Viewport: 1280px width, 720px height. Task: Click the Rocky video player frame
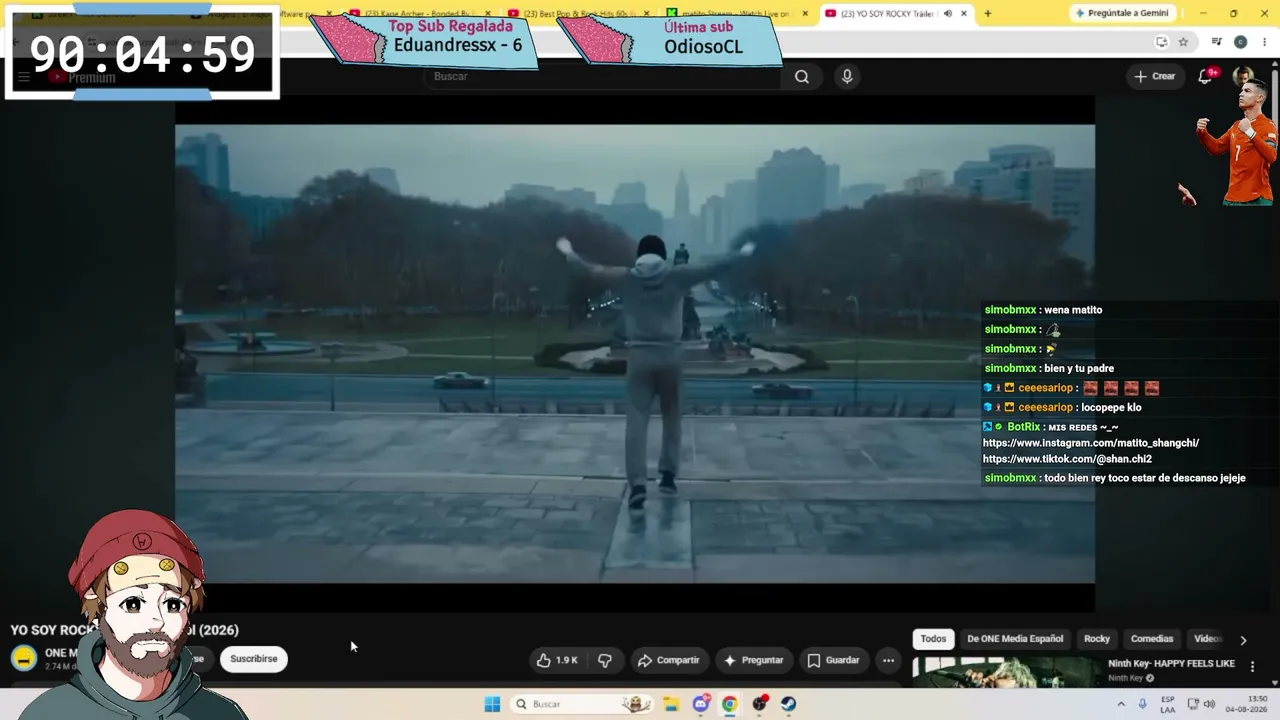coord(635,353)
